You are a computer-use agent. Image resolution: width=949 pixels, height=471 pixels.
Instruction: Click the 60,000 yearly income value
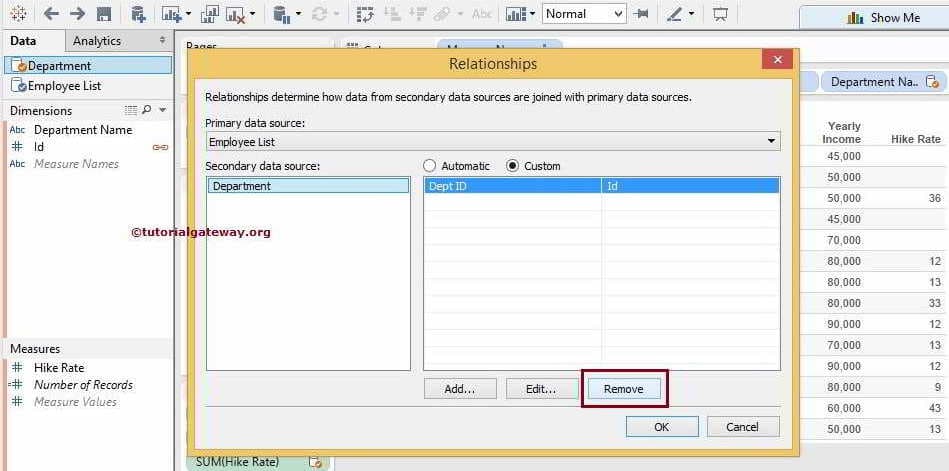click(844, 409)
